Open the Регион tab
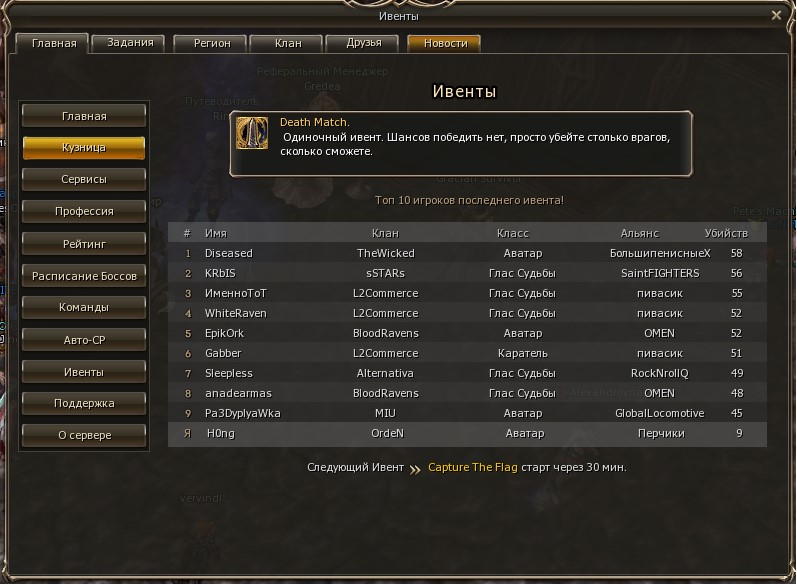 pos(211,43)
